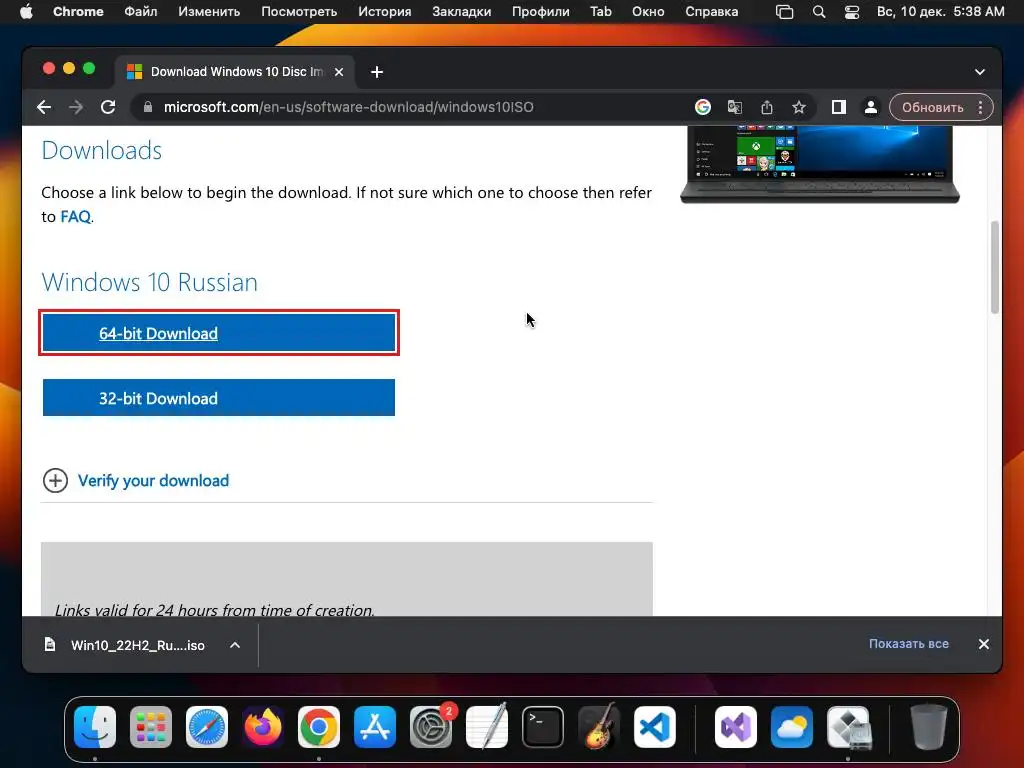Start the 32-bit Download
The height and width of the screenshot is (768, 1024).
click(x=219, y=398)
